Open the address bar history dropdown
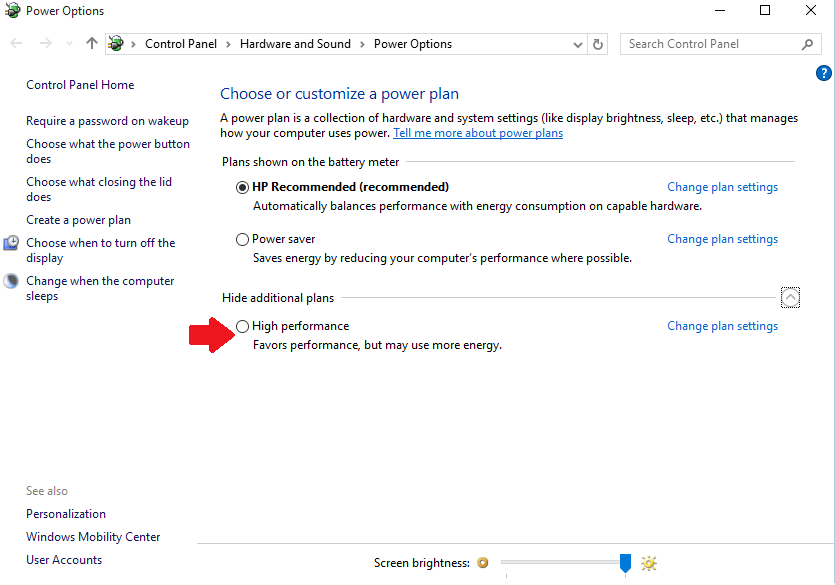The width and height of the screenshot is (835, 585). pyautogui.click(x=578, y=45)
